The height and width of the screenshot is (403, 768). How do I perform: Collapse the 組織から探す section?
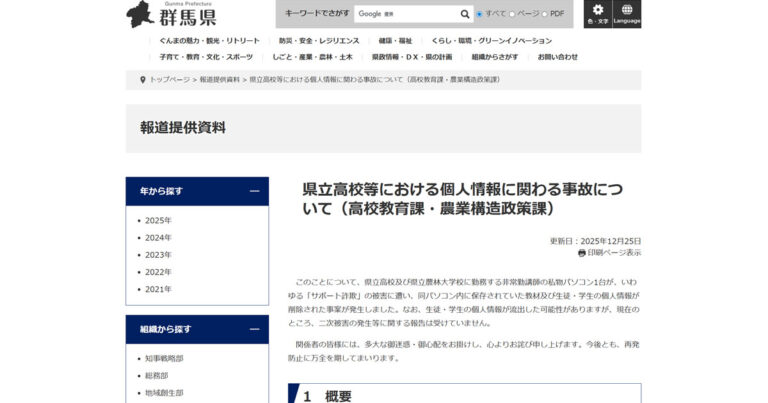(x=254, y=329)
